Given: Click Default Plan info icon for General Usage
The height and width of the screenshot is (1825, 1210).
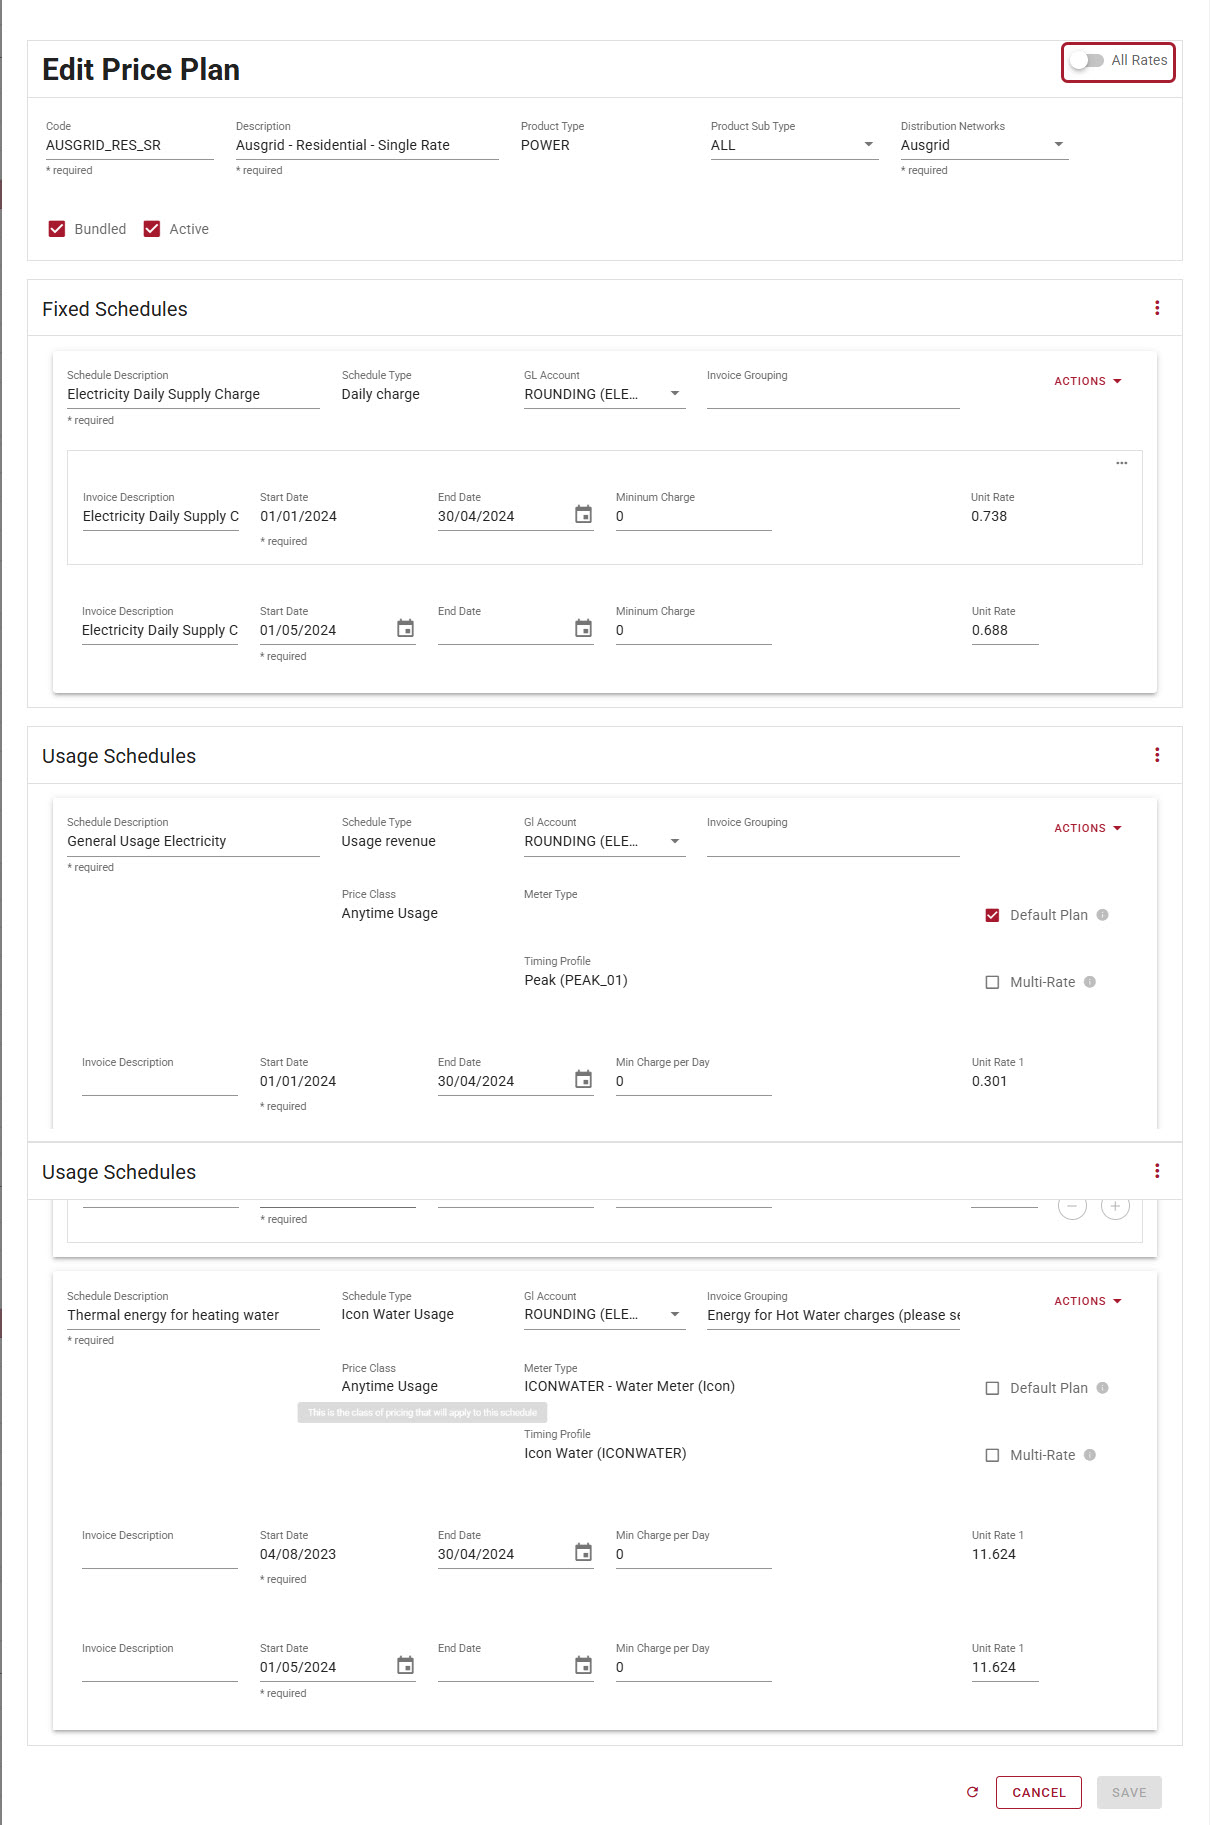Looking at the screenshot, I should [1102, 915].
